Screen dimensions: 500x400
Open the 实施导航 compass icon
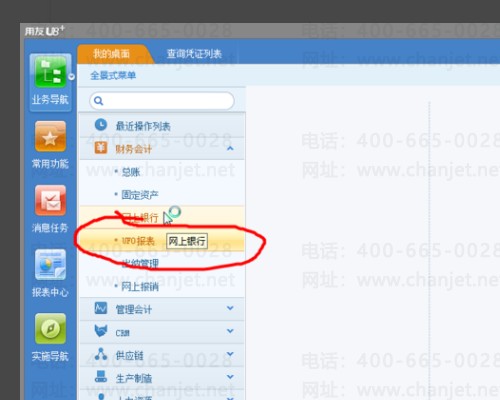coord(50,329)
